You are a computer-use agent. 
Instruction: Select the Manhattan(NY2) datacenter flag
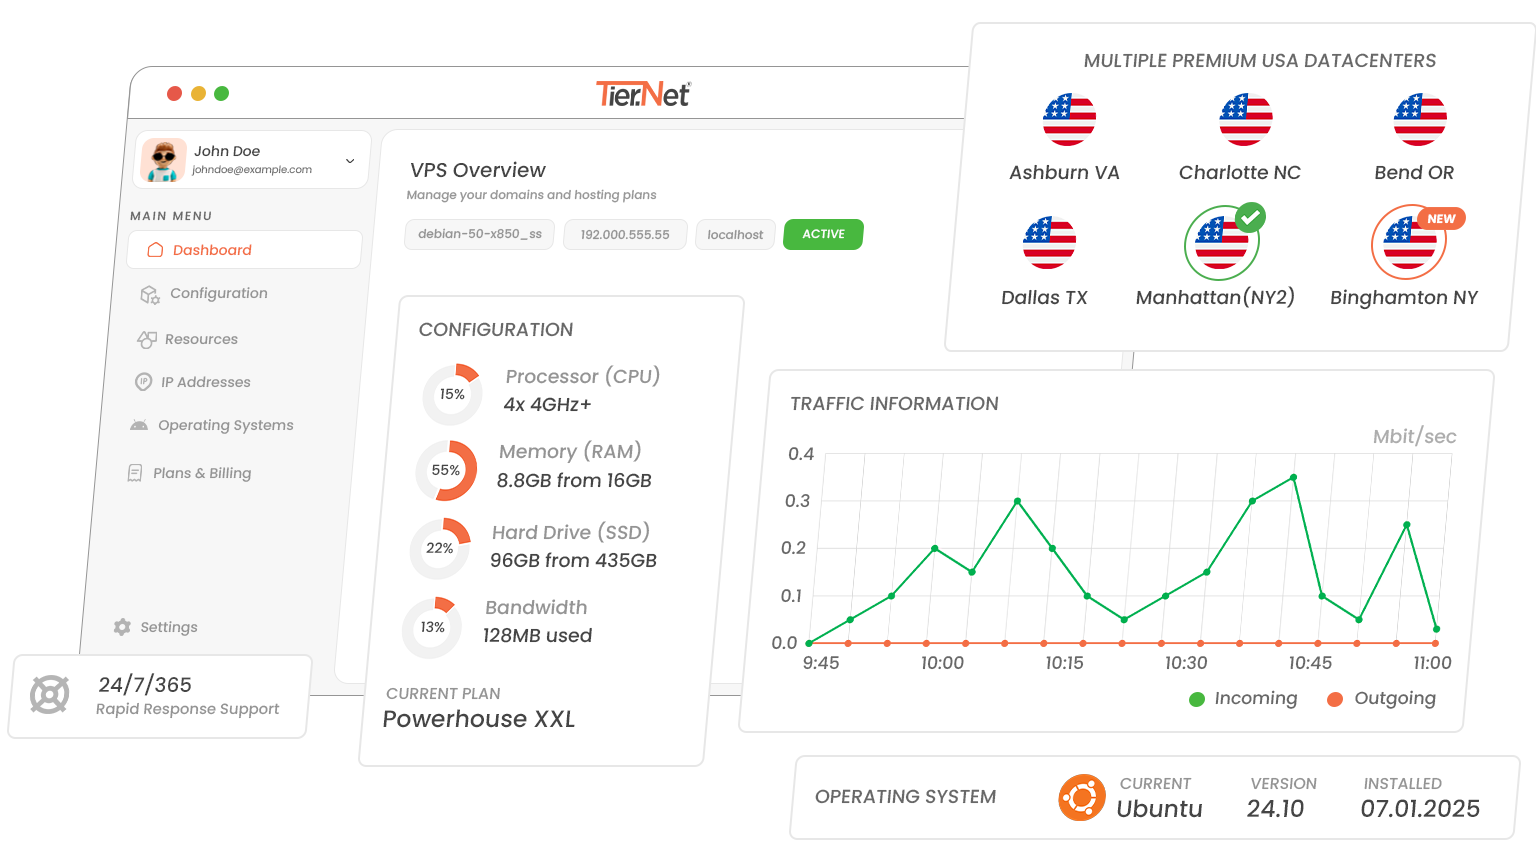coord(1222,243)
